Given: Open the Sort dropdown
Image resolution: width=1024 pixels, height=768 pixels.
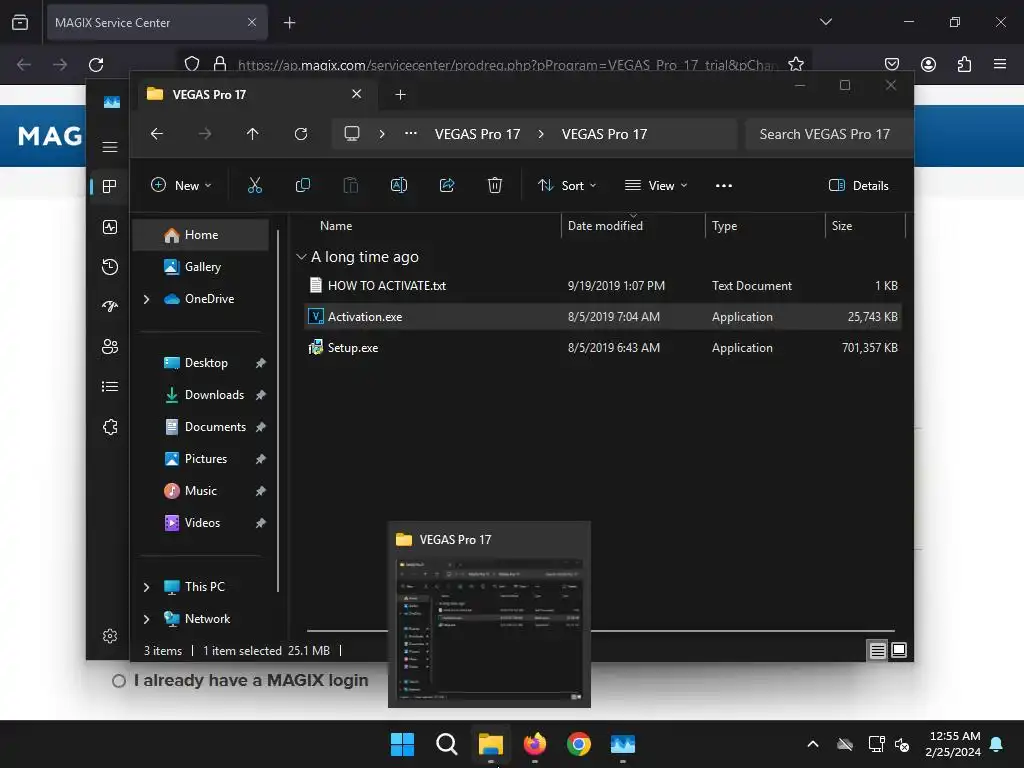Looking at the screenshot, I should (x=567, y=185).
